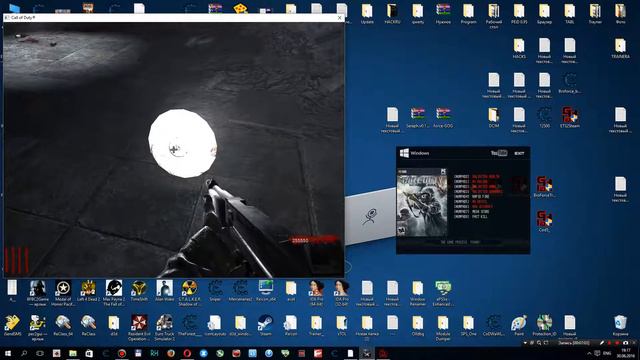The image size is (640, 360).
Task: Open the Steam desktop shortcut
Action: click(x=265, y=325)
